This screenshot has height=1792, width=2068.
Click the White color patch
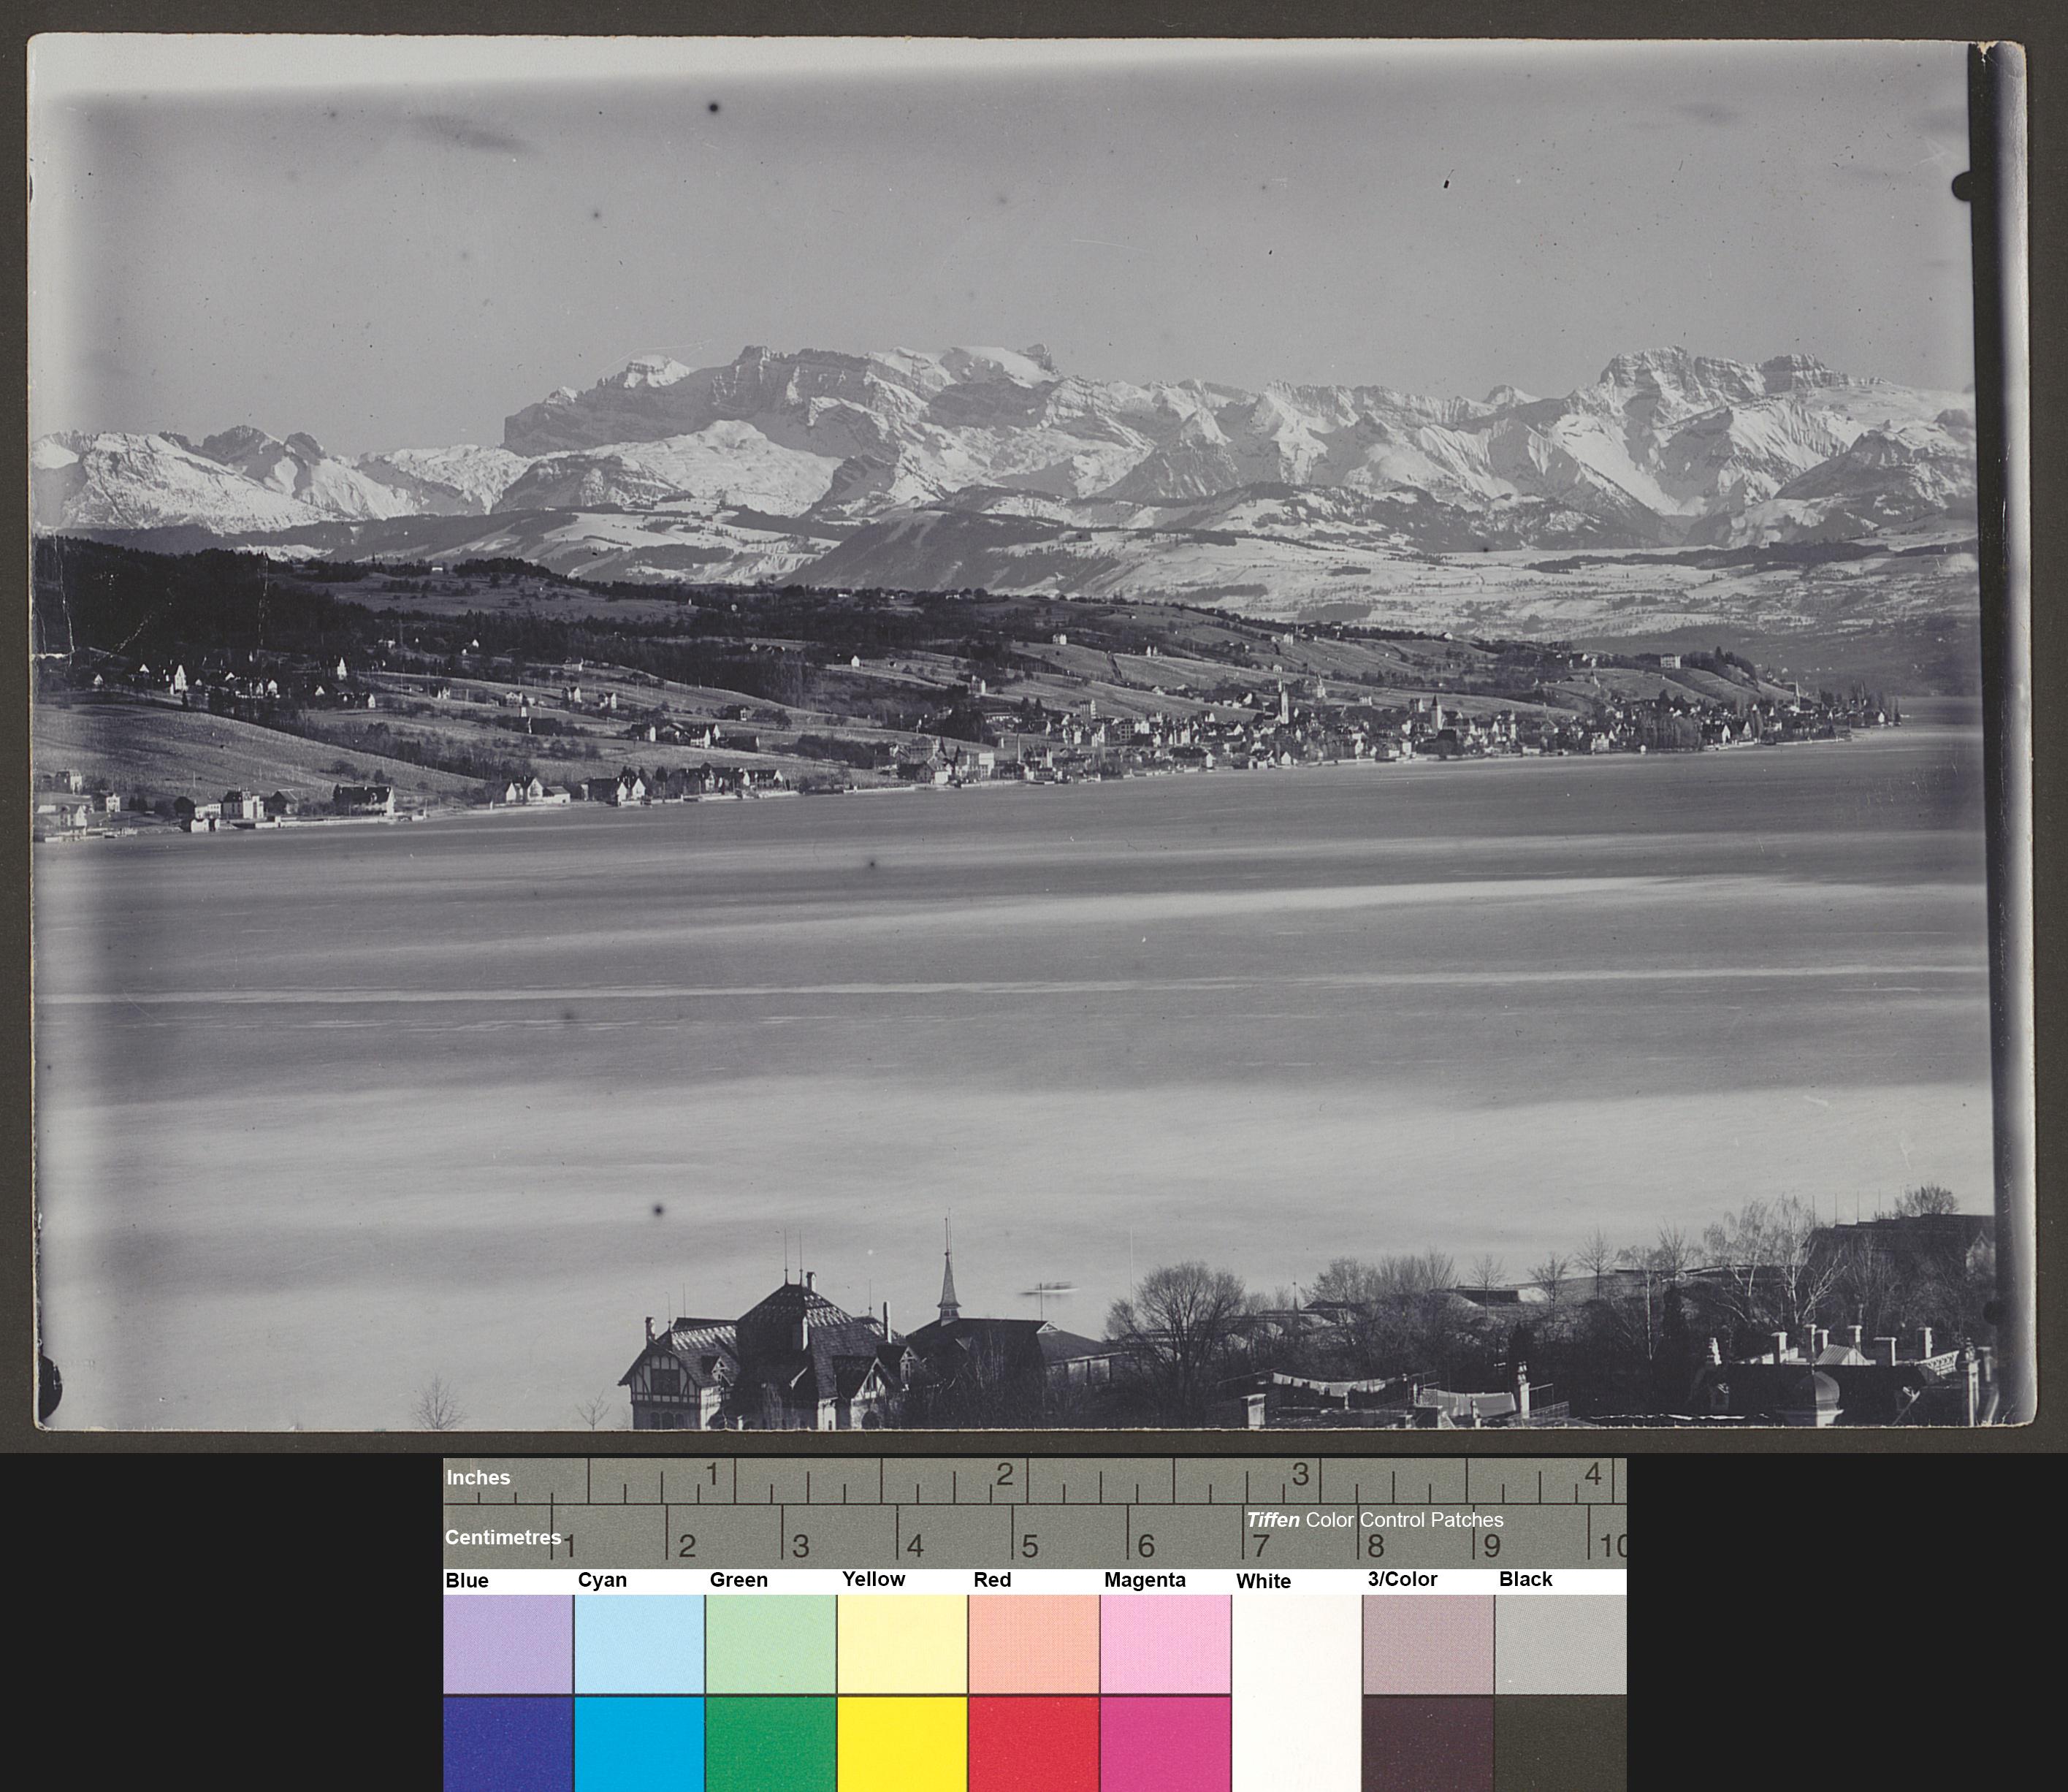tap(1297, 1693)
